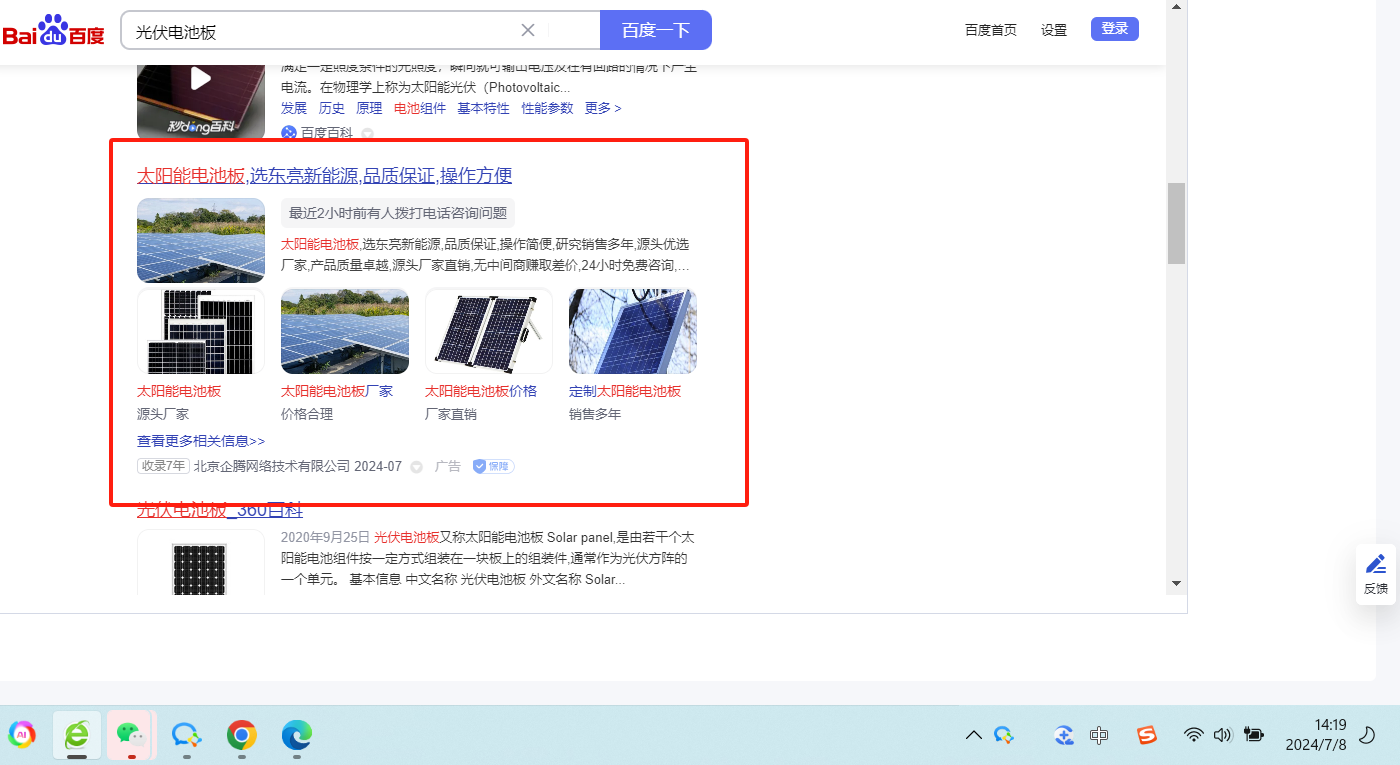Screen dimensions: 1400x765
Task: Click the thumbnail above 源头厂家
Action: click(201, 332)
